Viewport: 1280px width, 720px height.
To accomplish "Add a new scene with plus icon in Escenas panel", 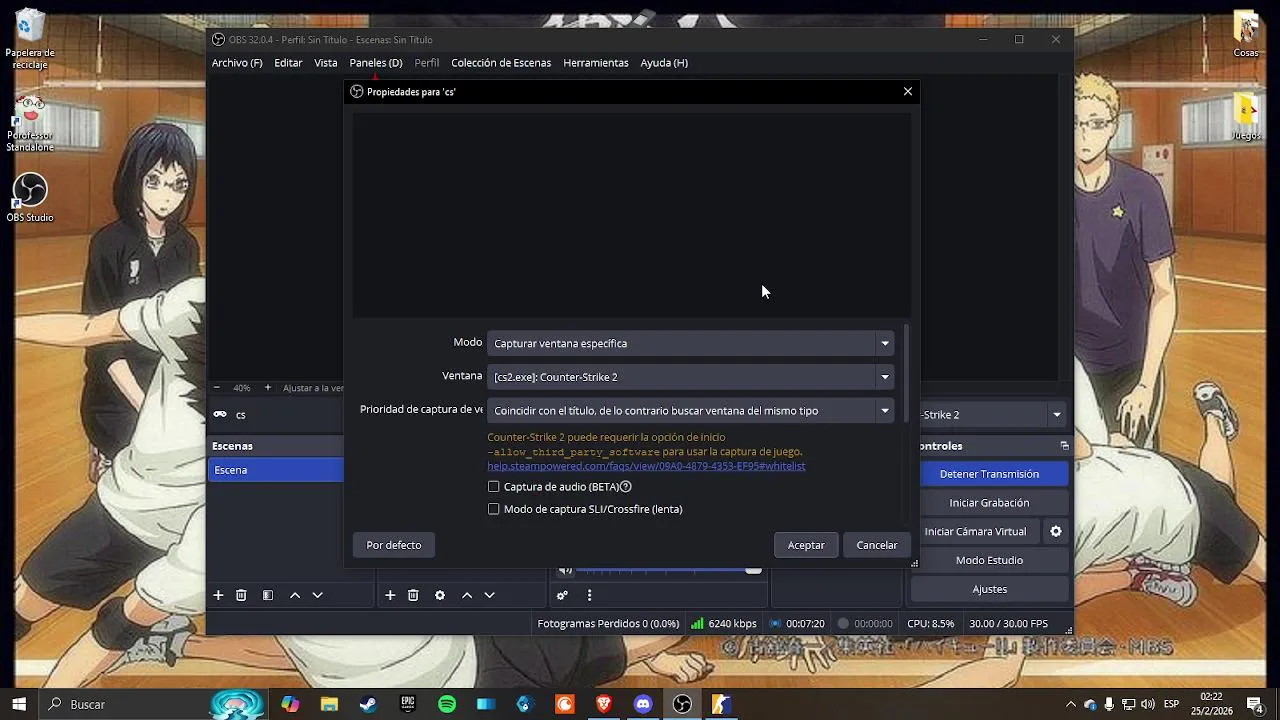I will coord(218,595).
